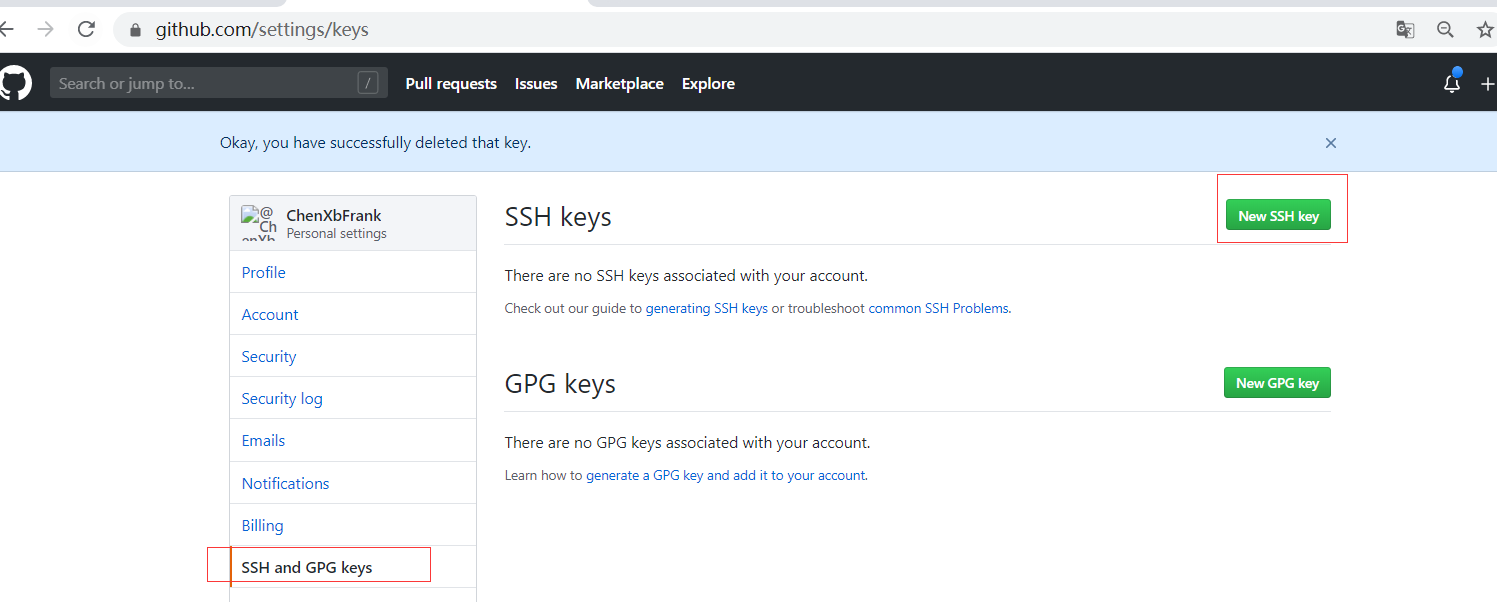
Task: Open the common SSH Problems link
Action: coord(938,308)
